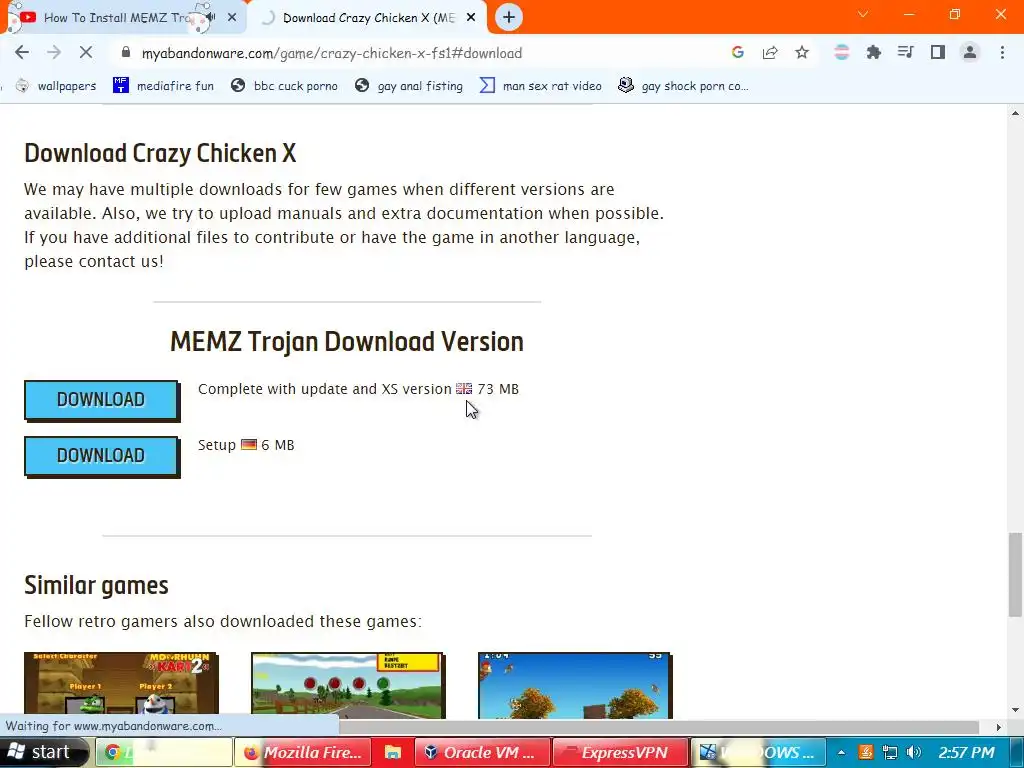Bookmark this page with the star
The width and height of the screenshot is (1024, 768).
[802, 53]
